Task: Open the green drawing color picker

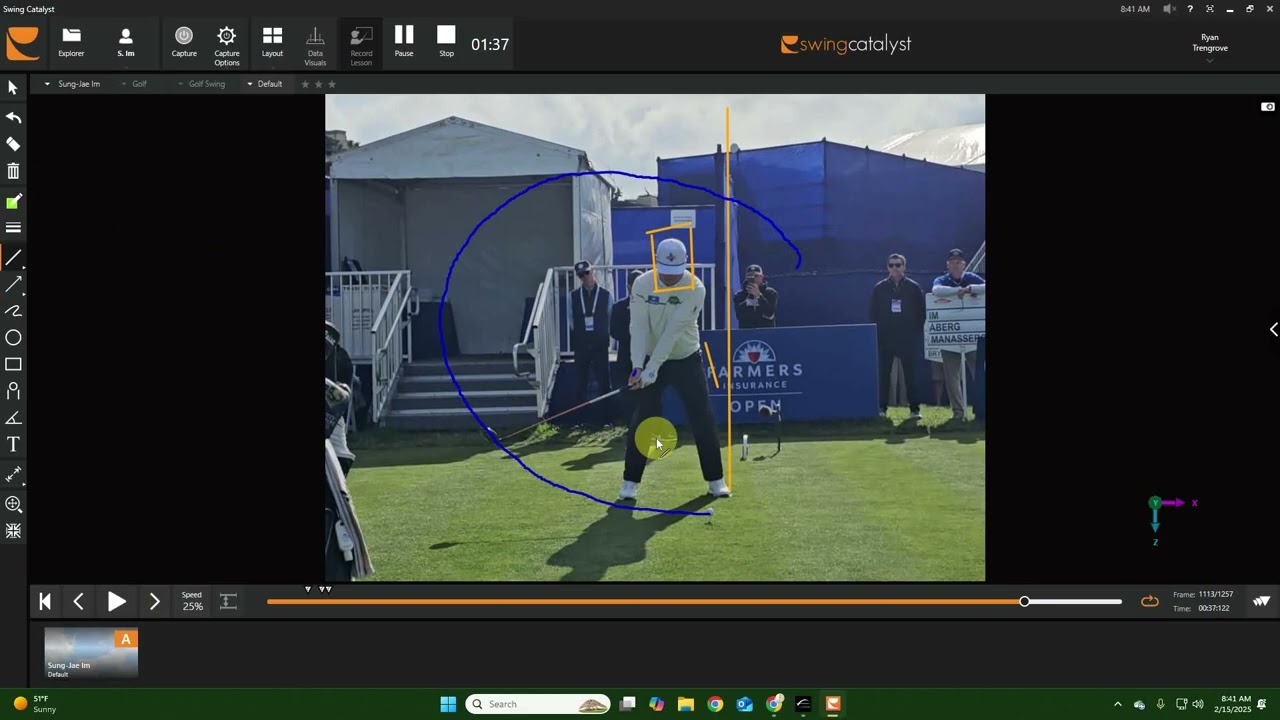Action: point(13,202)
